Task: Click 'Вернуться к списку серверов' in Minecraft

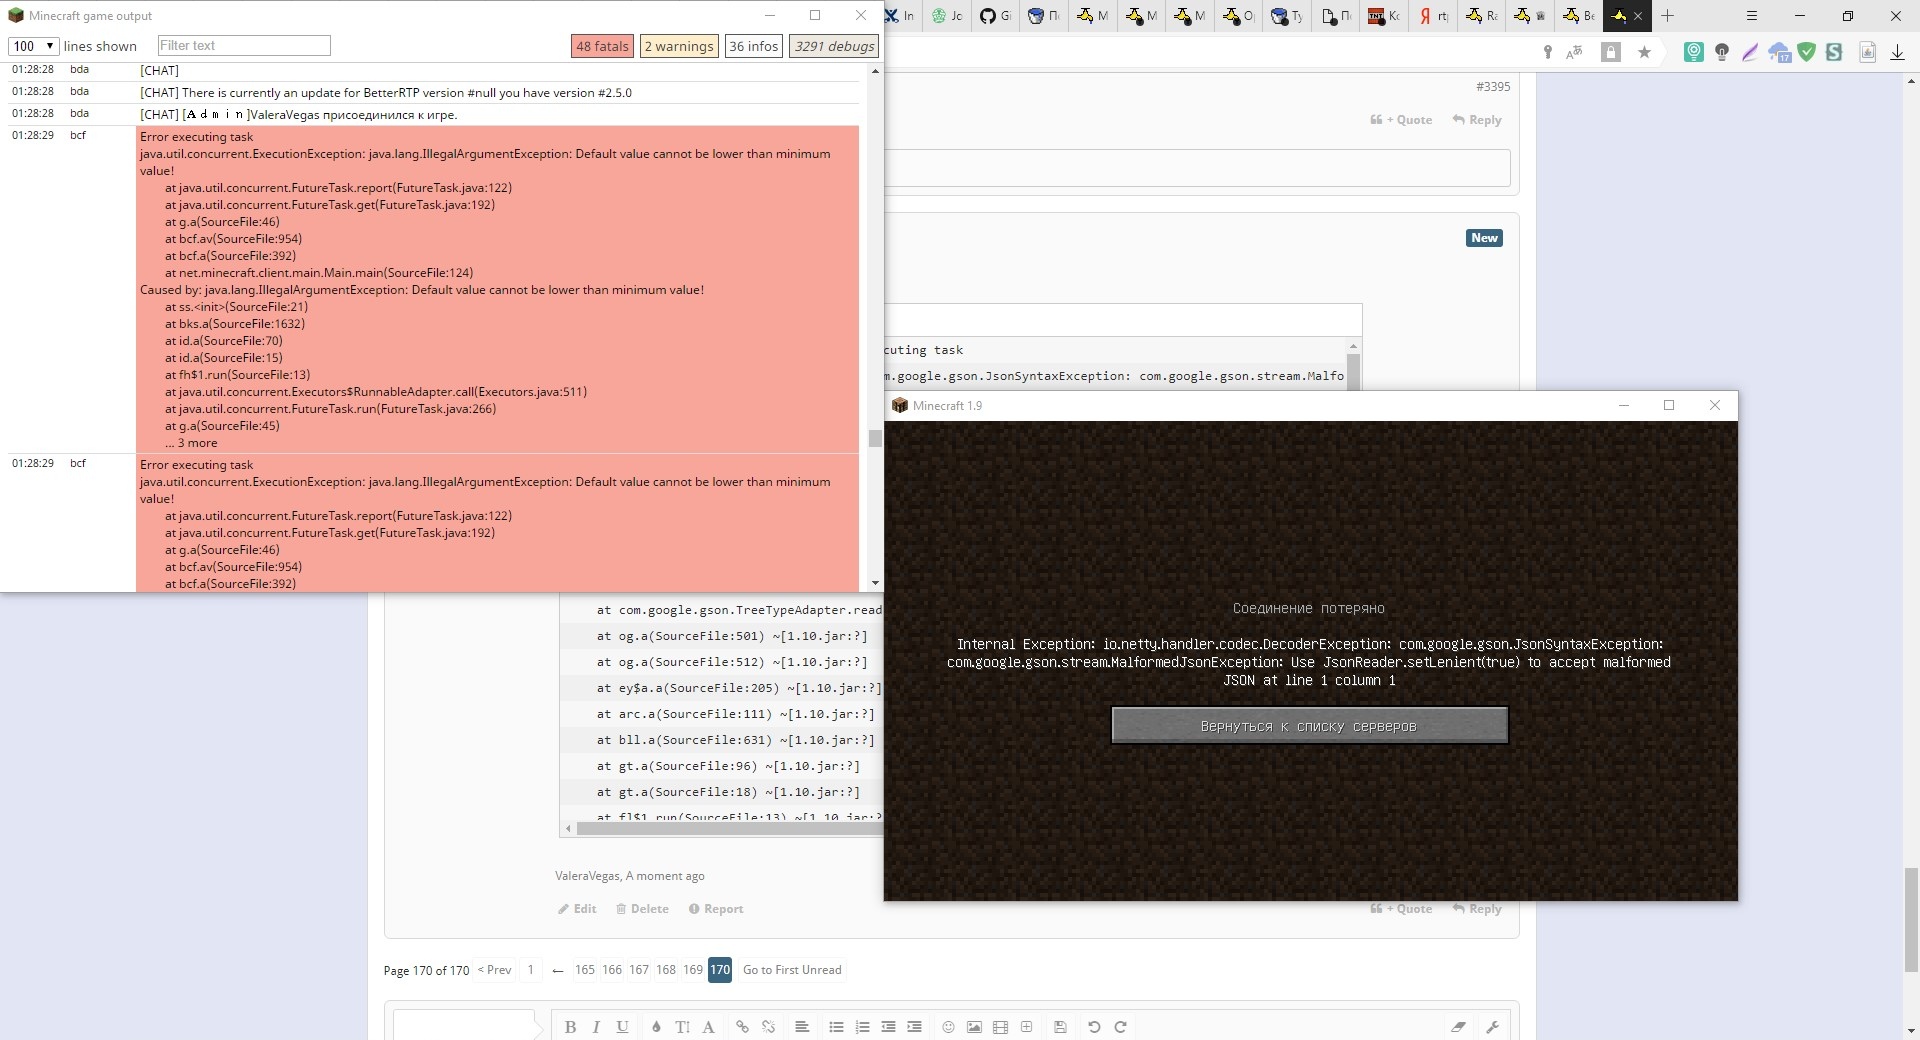Action: point(1308,725)
